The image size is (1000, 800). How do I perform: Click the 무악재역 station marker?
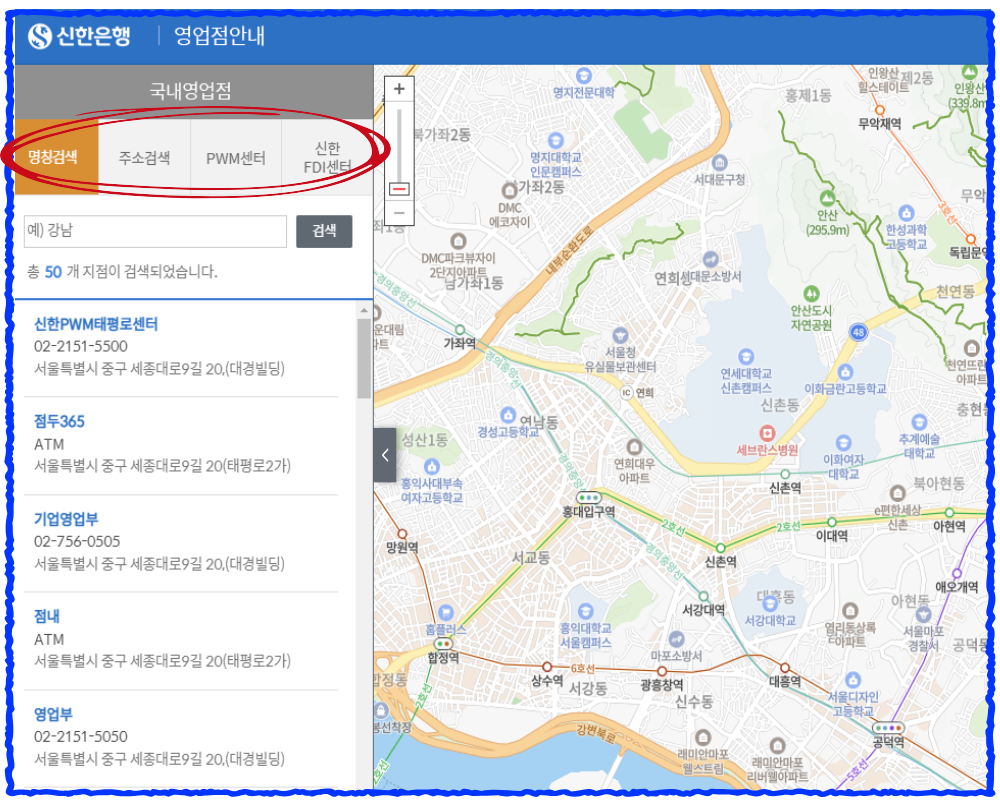point(879,111)
